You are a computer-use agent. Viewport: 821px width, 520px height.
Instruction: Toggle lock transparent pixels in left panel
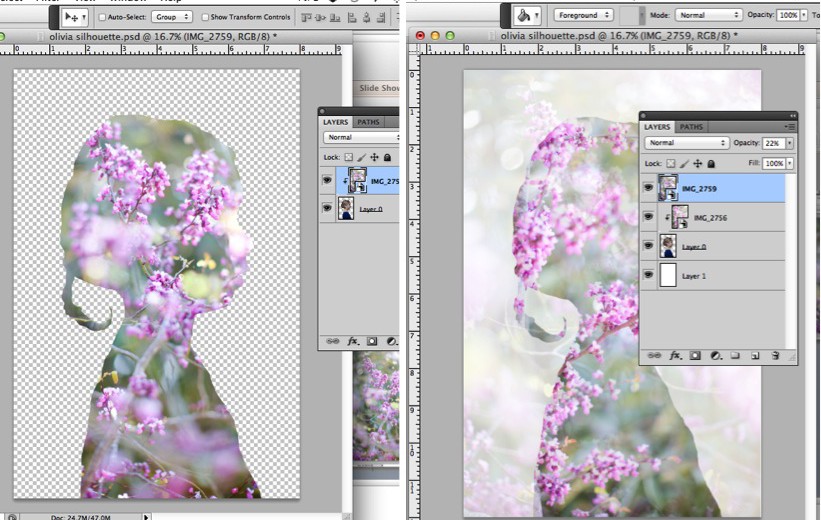348,157
